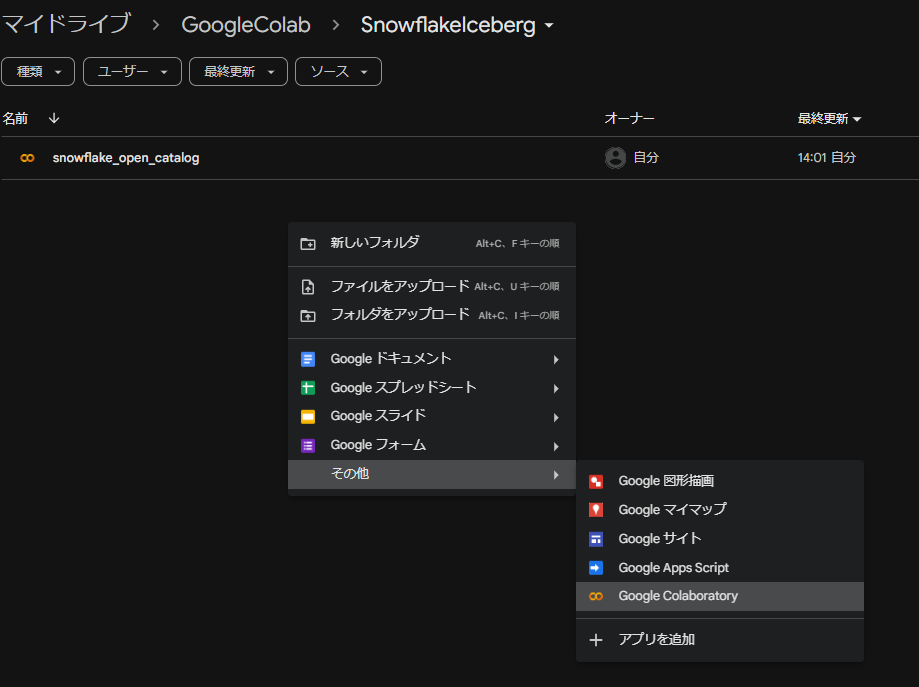Click the Google 図形描画 red icon

[595, 481]
